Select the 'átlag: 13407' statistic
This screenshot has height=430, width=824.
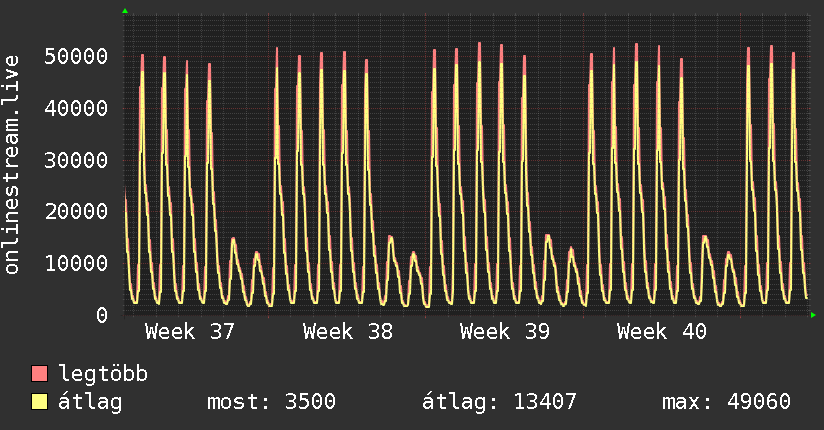click(x=499, y=402)
